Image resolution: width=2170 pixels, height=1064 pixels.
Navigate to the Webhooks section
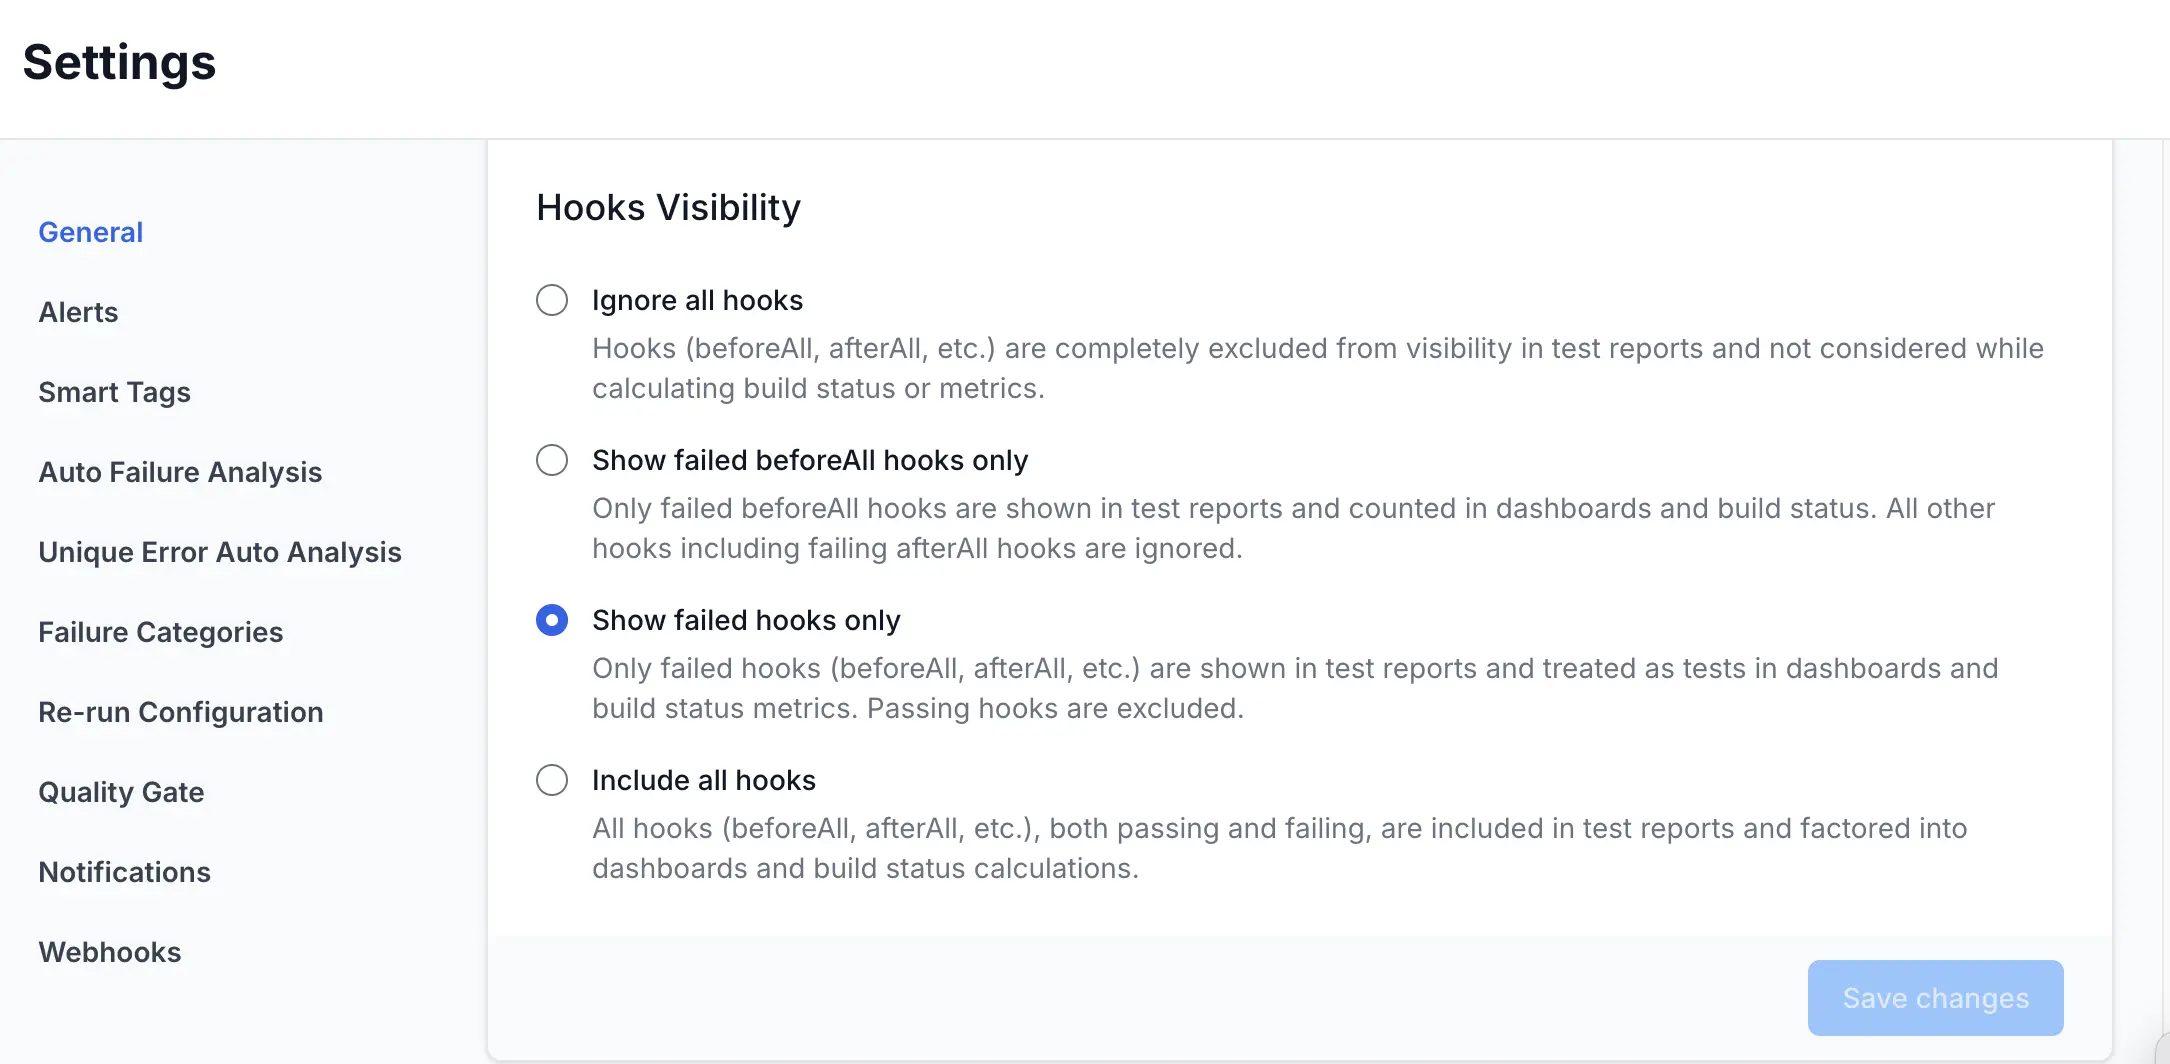point(110,951)
